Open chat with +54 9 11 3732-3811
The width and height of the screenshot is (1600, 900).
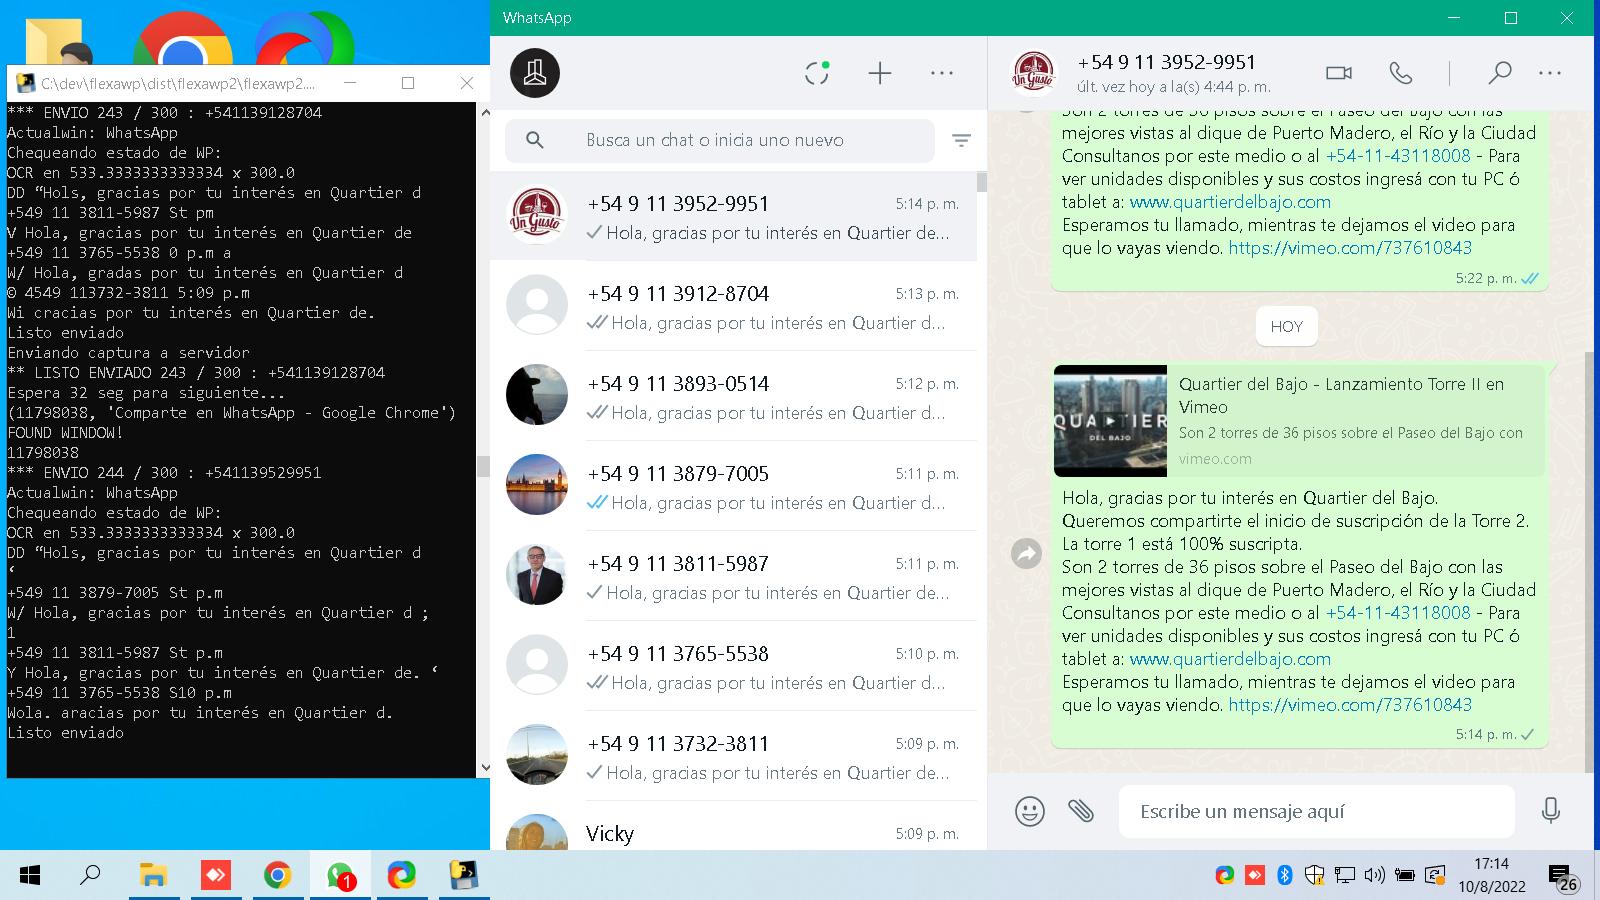pos(733,757)
